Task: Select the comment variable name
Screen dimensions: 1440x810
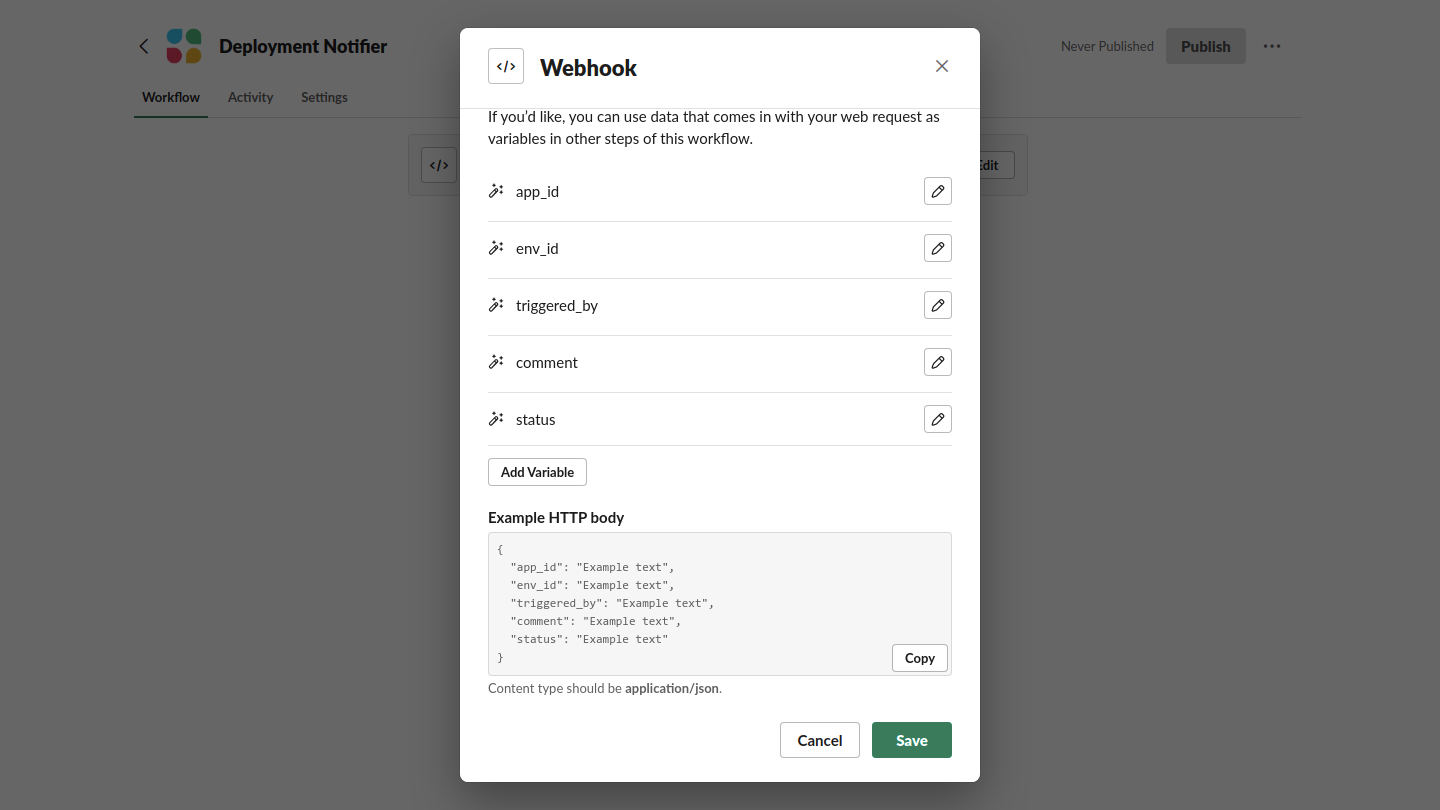Action: tap(547, 362)
